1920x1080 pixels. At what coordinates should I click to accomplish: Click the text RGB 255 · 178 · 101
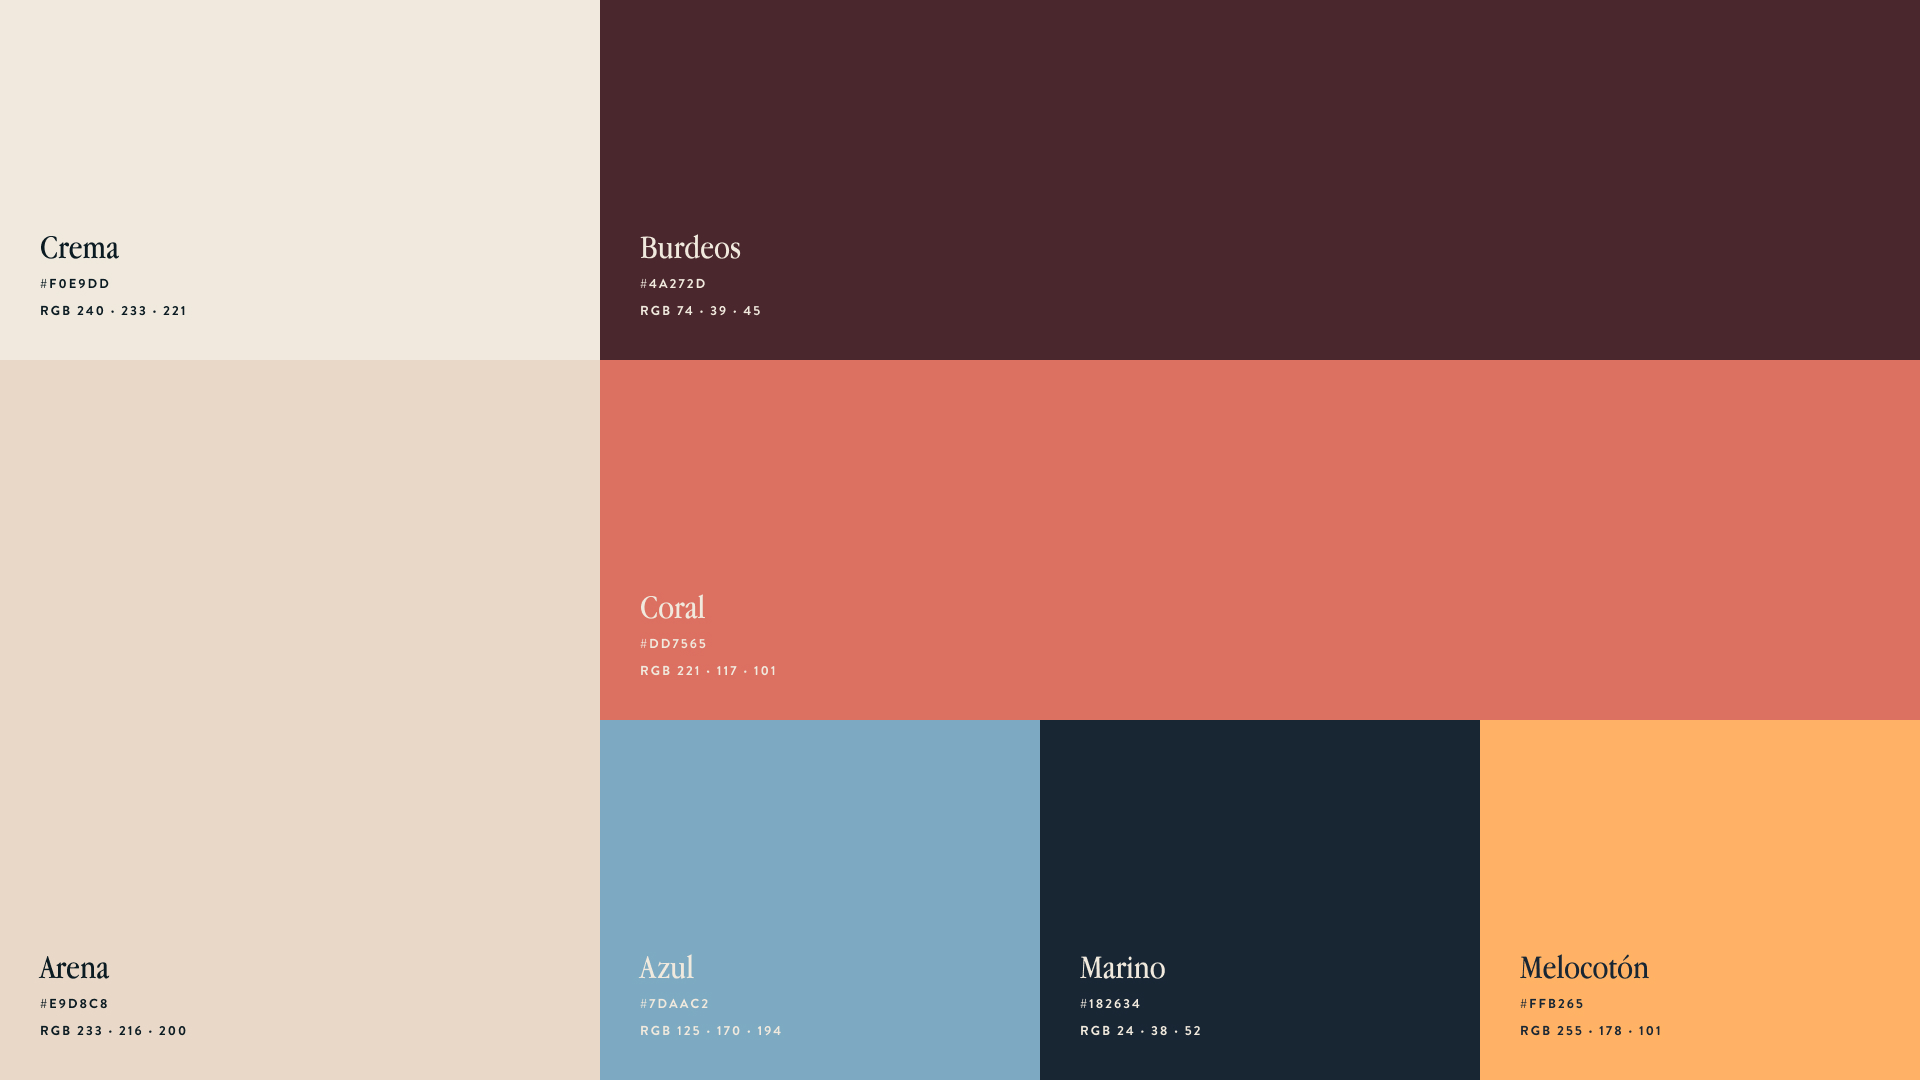pyautogui.click(x=1590, y=1031)
